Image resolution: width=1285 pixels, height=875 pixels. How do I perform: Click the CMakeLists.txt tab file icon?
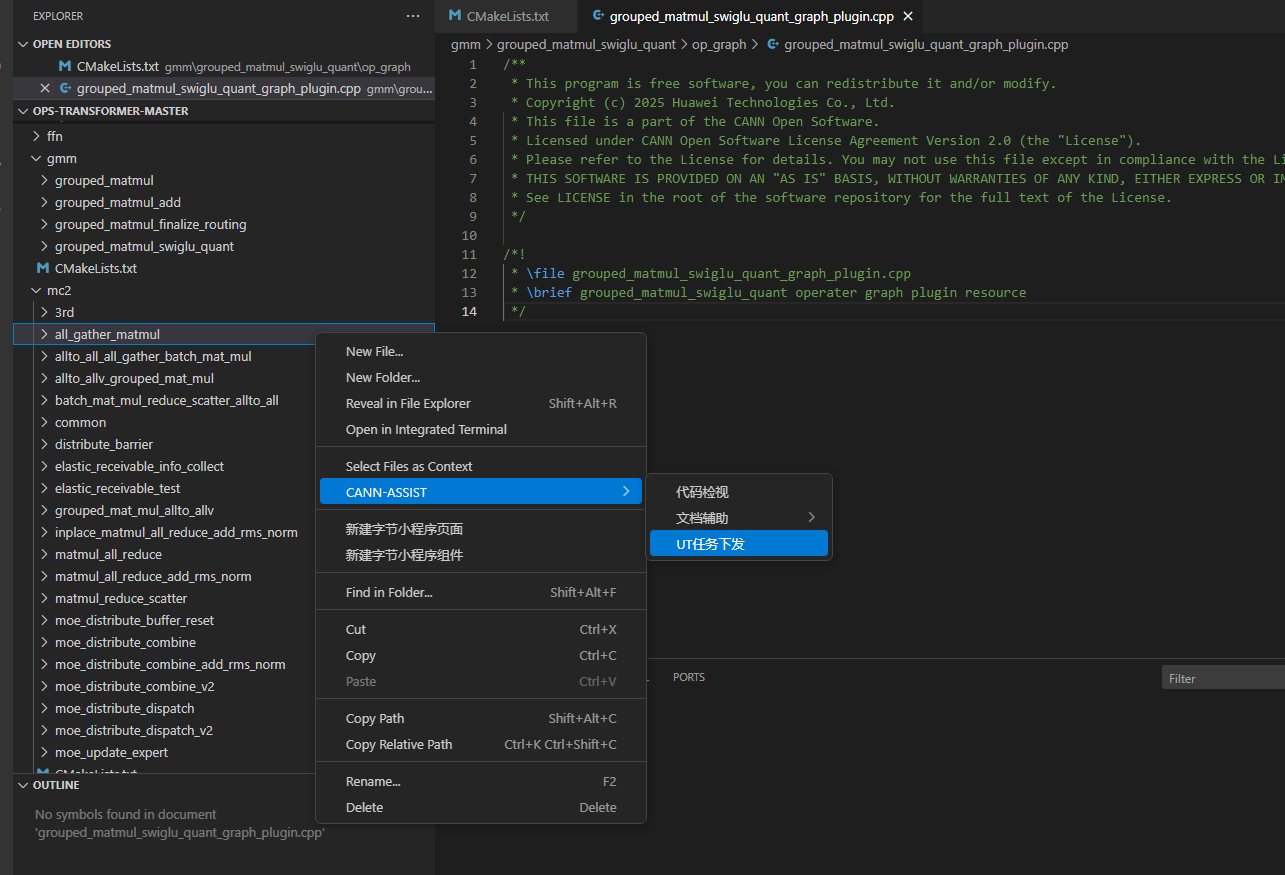[x=456, y=16]
